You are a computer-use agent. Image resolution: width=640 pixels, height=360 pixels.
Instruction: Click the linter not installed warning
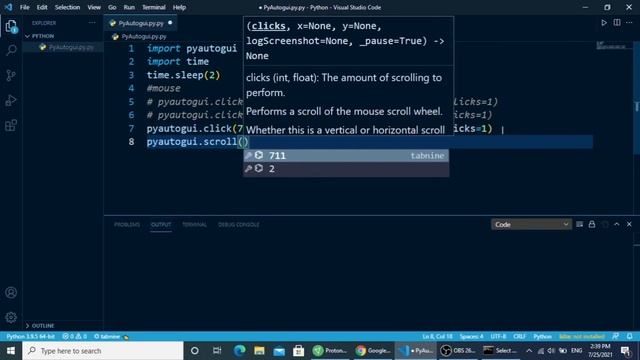point(582,336)
